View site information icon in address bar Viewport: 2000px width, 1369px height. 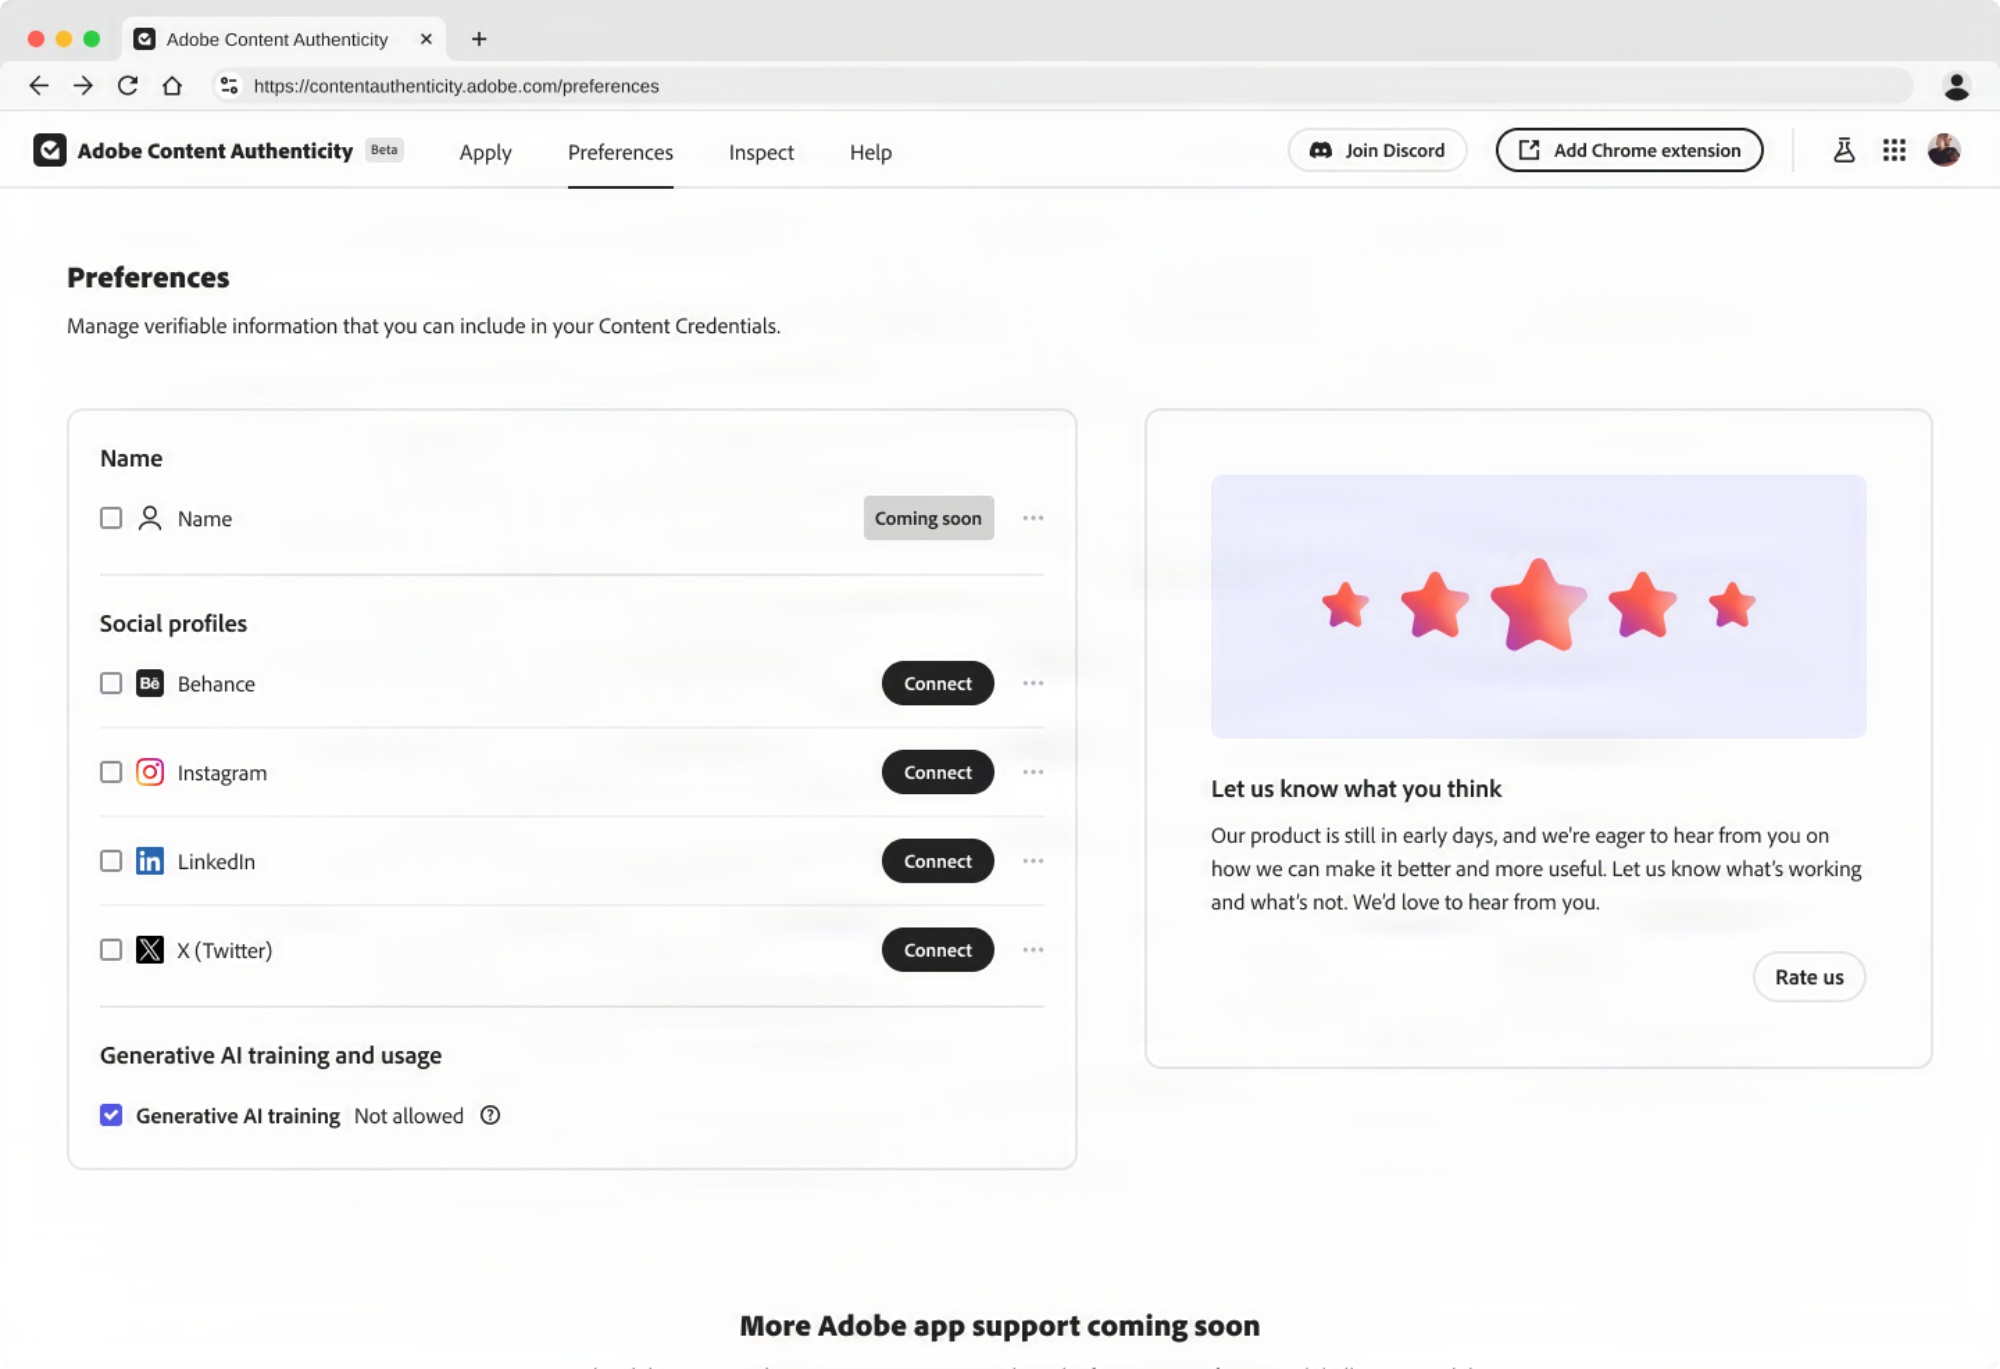coord(229,86)
